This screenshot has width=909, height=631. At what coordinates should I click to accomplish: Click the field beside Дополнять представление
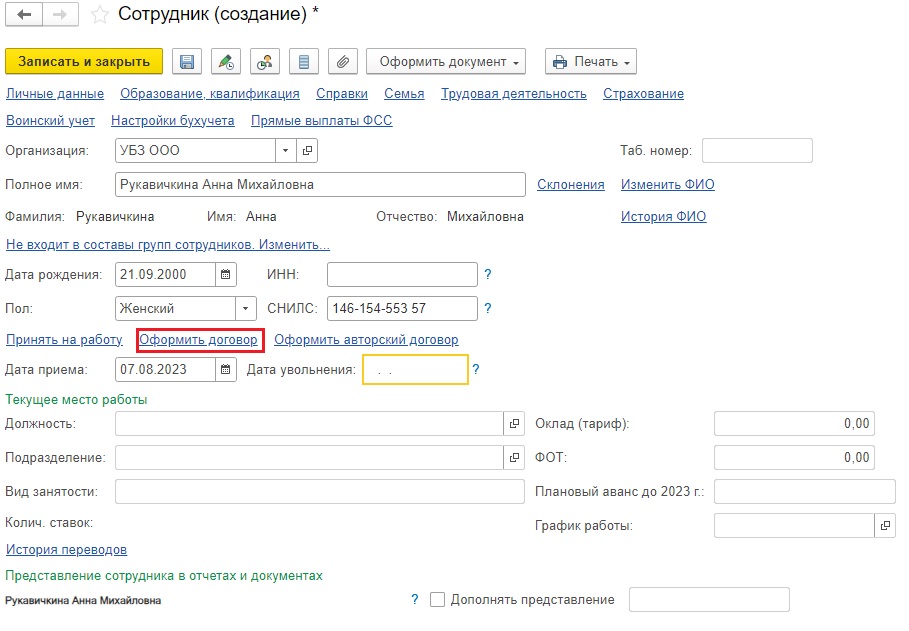click(710, 600)
